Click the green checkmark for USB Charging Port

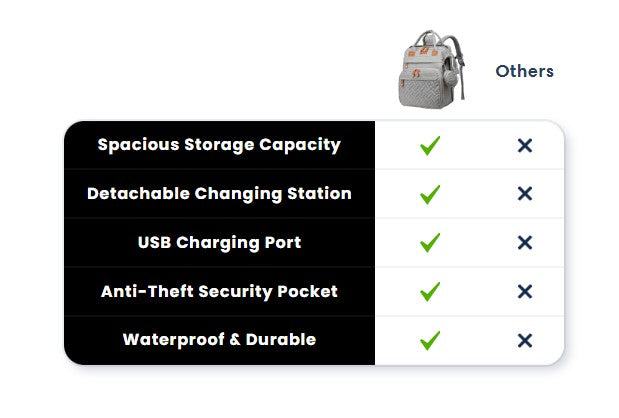click(x=430, y=243)
